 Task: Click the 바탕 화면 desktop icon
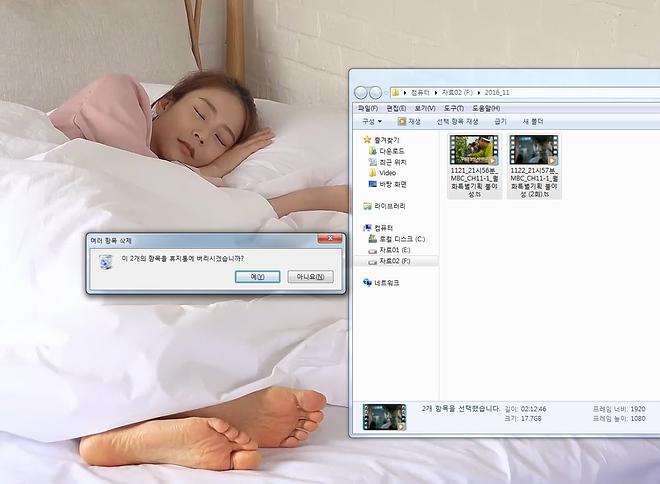coord(373,184)
